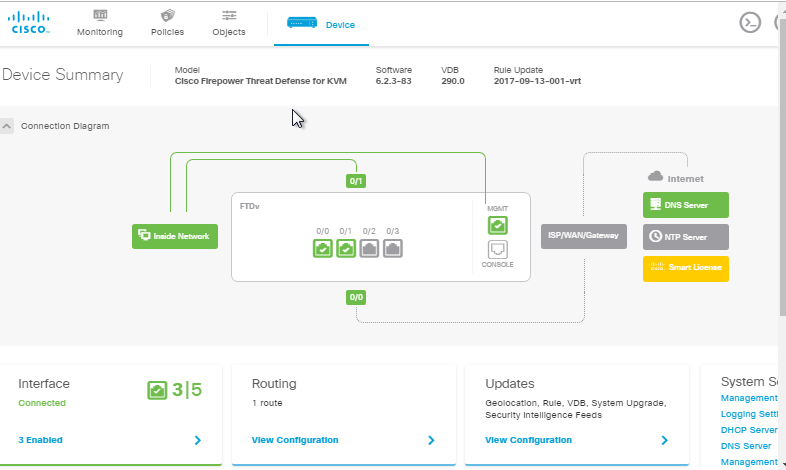The height and width of the screenshot is (470, 786).
Task: Select port 0/2 icon in FTDv
Action: tap(369, 249)
